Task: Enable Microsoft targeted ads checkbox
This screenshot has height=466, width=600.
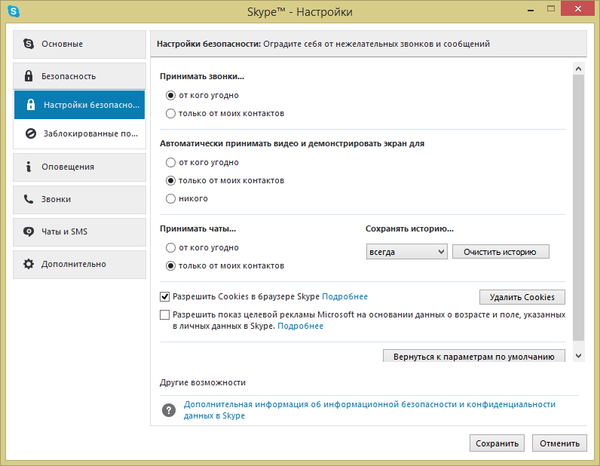Action: pos(165,315)
